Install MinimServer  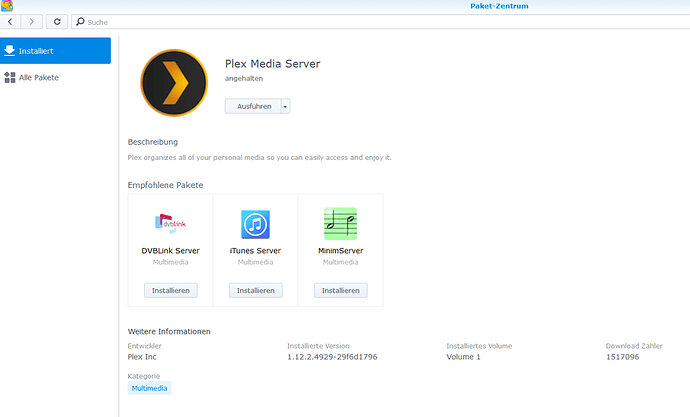point(341,290)
